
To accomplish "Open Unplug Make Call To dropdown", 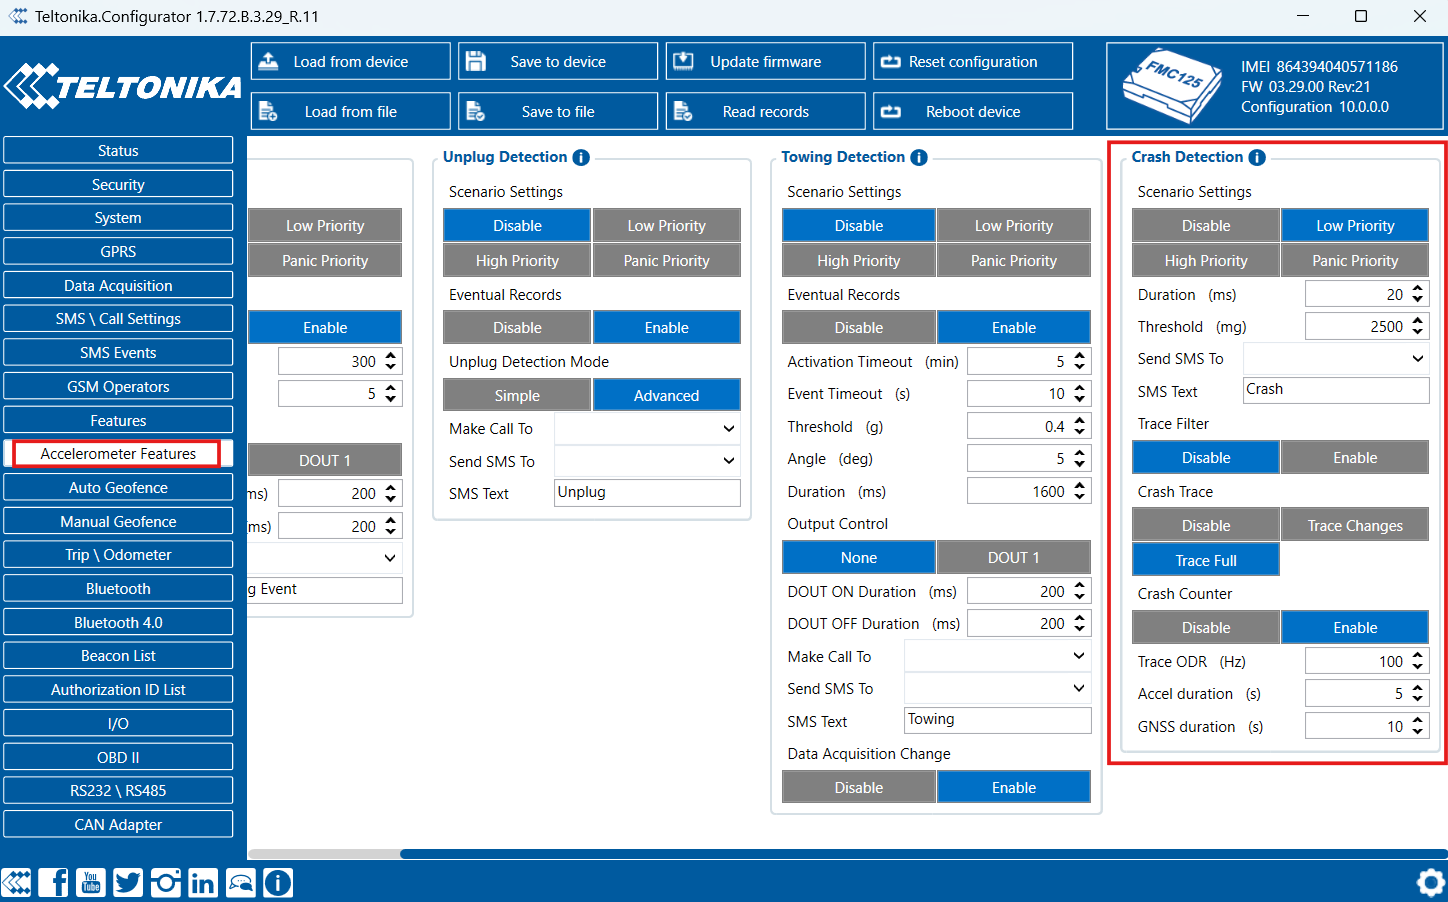I will [648, 428].
